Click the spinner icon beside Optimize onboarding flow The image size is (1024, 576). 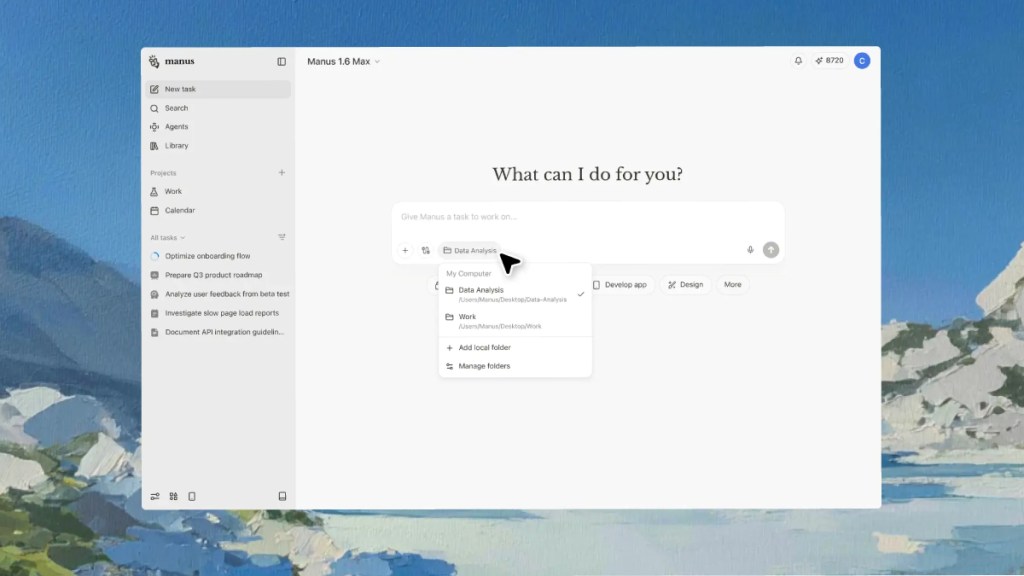click(x=155, y=256)
